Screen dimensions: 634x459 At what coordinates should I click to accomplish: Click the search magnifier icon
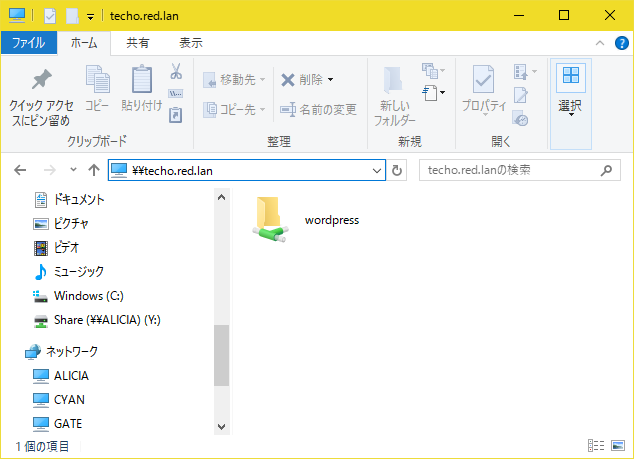point(606,170)
